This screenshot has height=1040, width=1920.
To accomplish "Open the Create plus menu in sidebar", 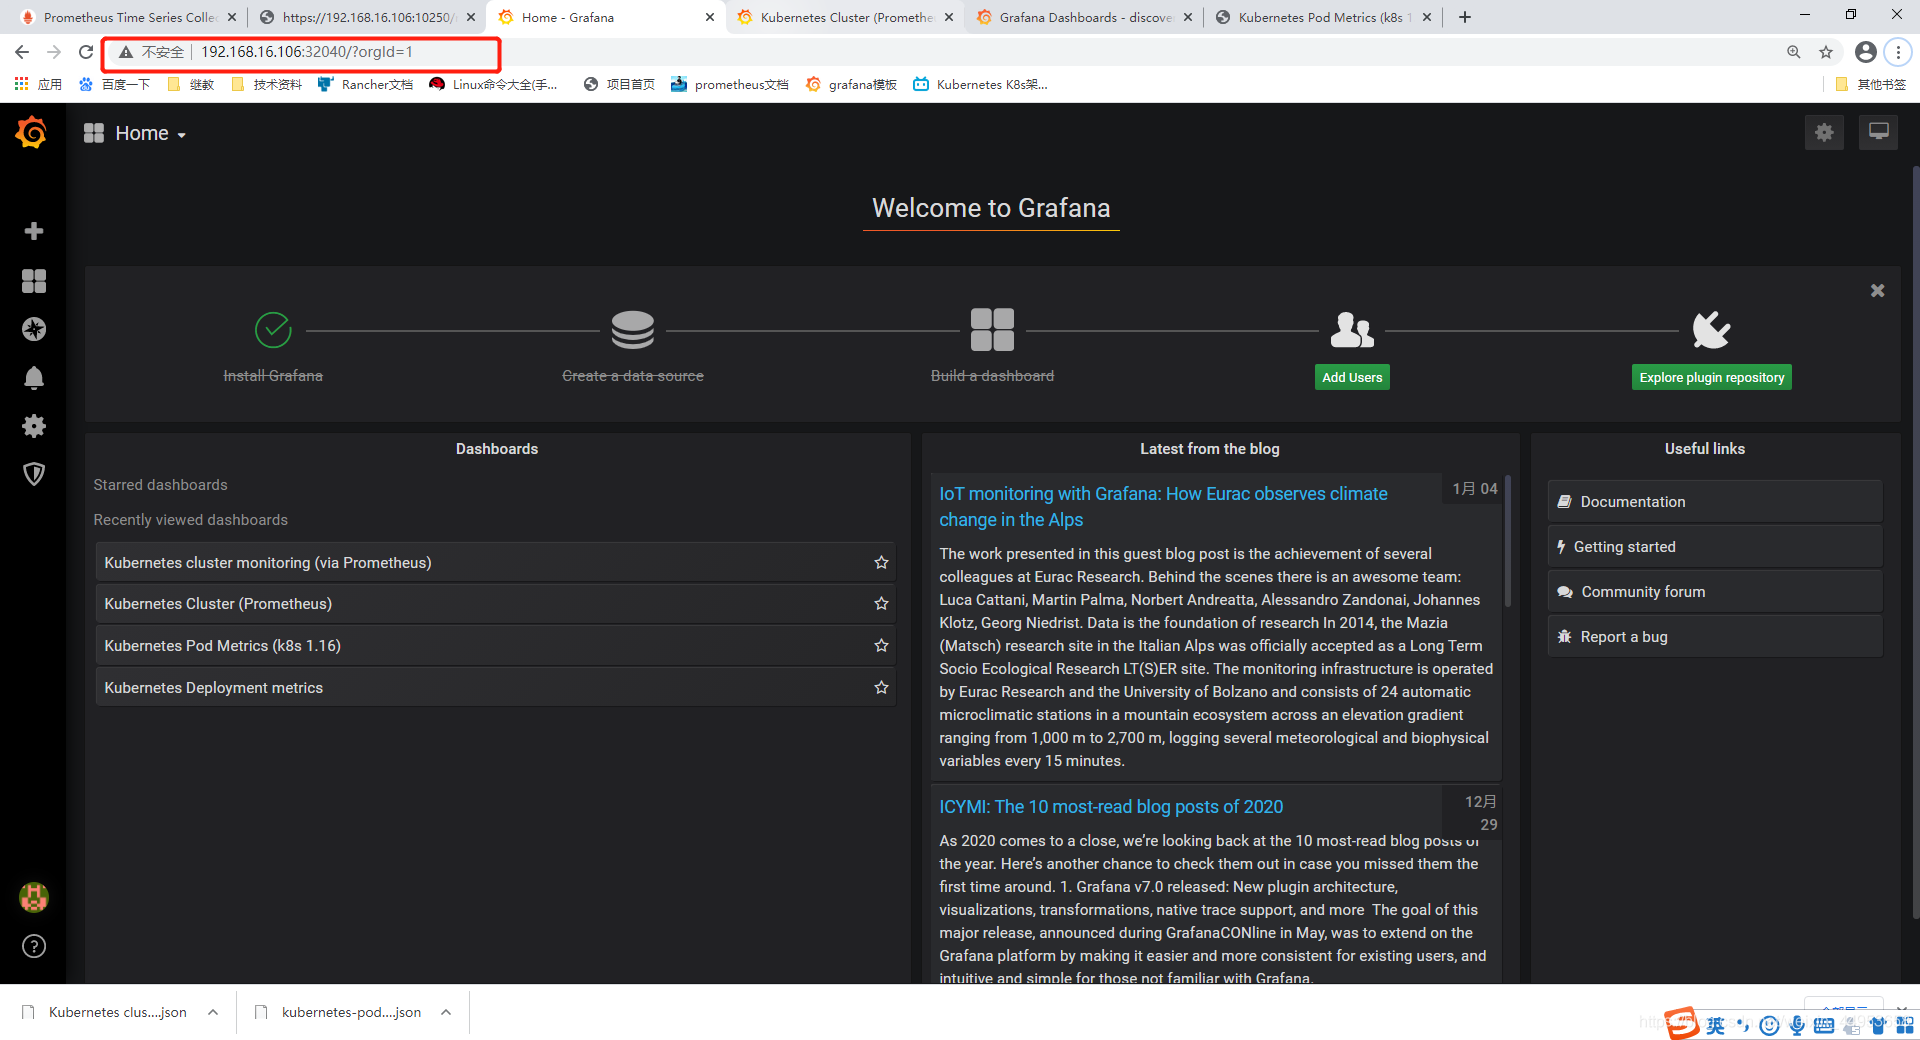I will point(34,231).
